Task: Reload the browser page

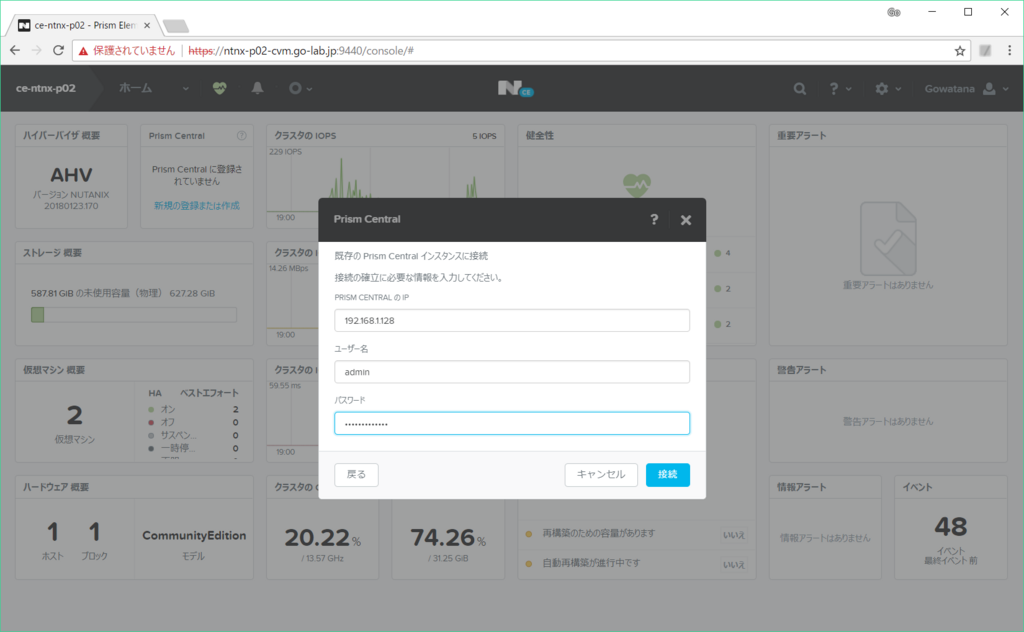Action: pos(58,50)
